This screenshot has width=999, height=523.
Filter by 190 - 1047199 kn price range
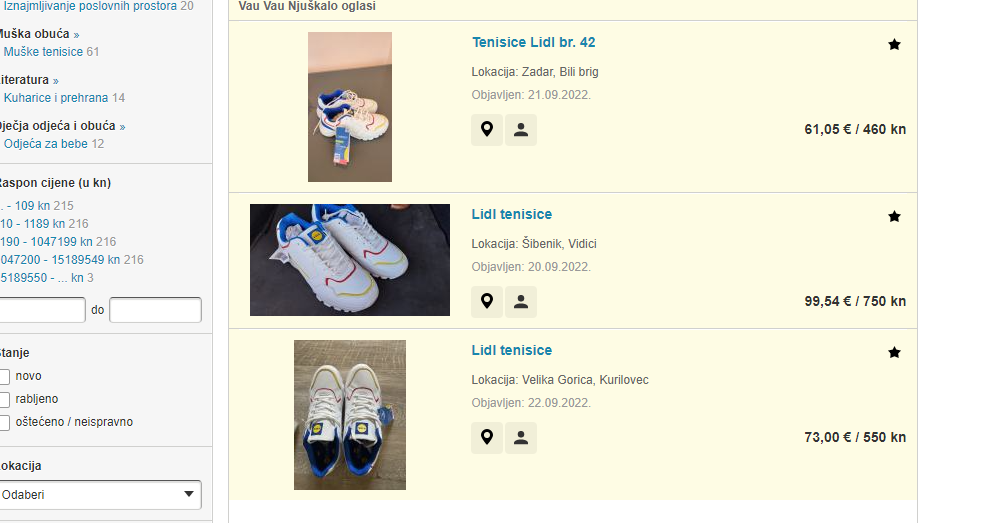[x=47, y=242]
